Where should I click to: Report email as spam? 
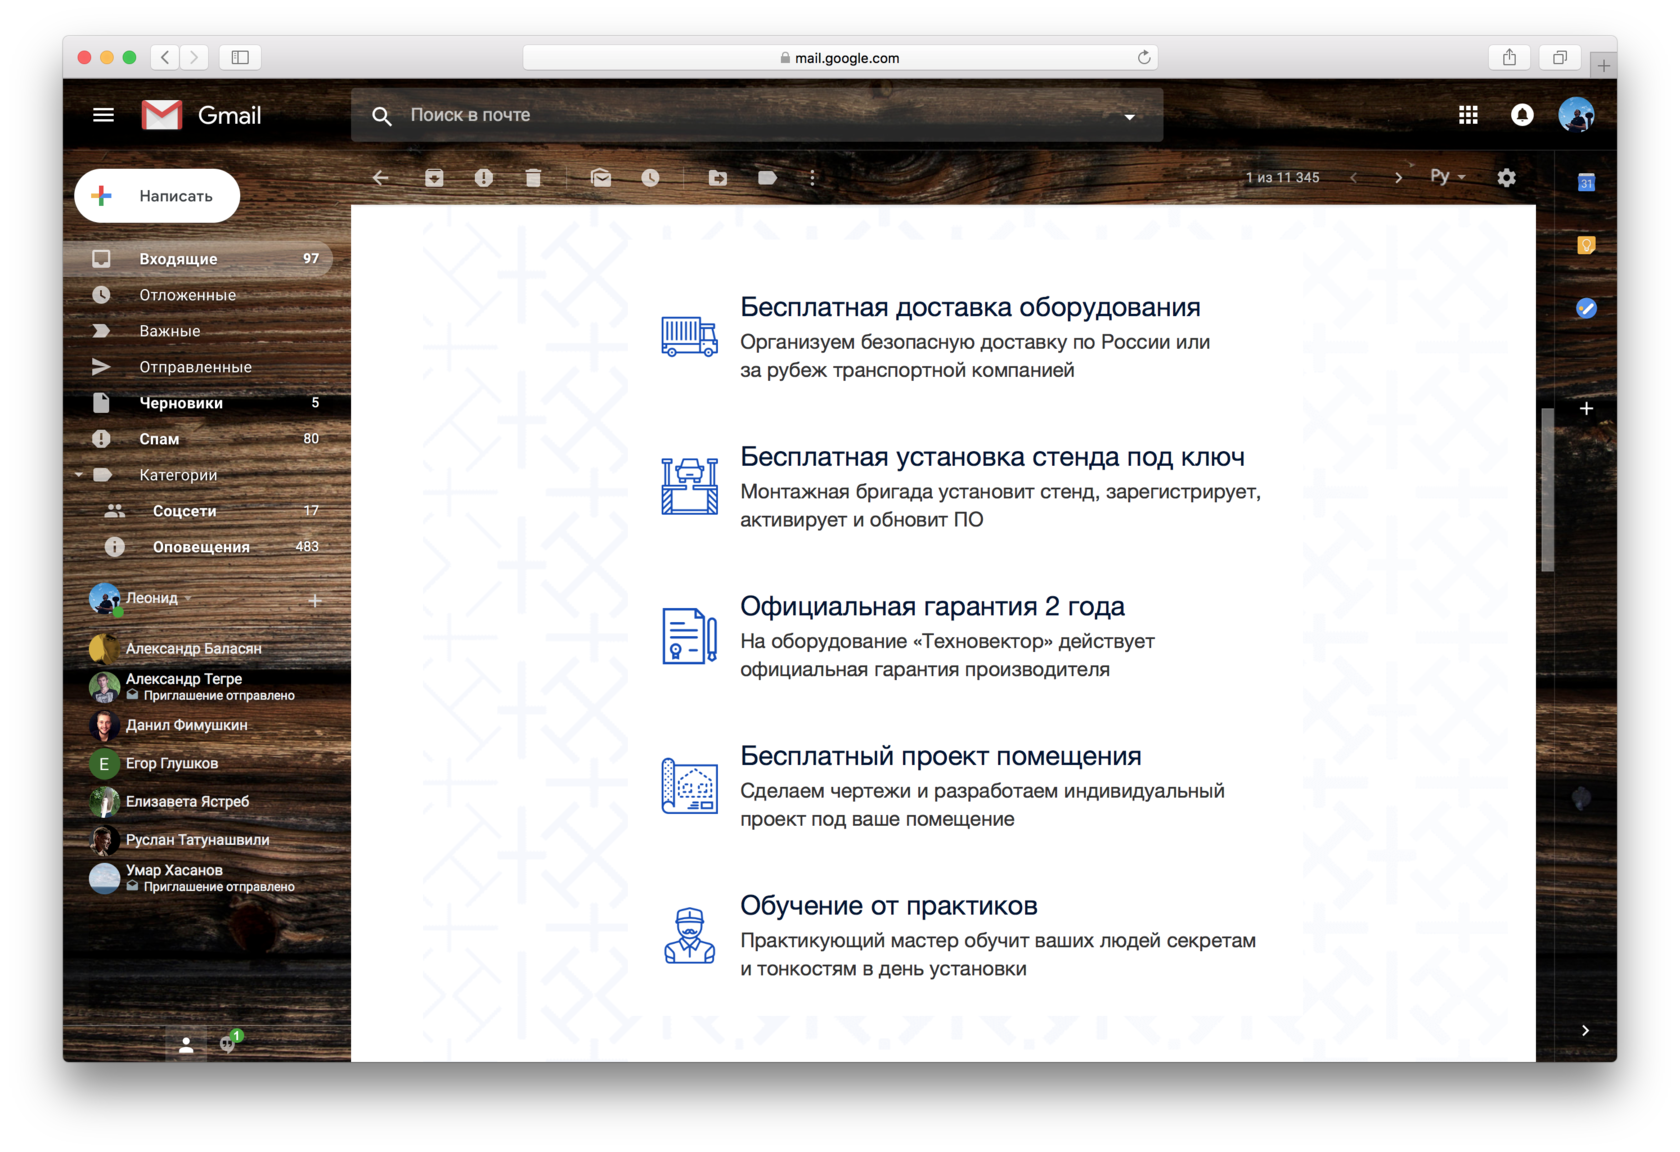pyautogui.click(x=484, y=178)
